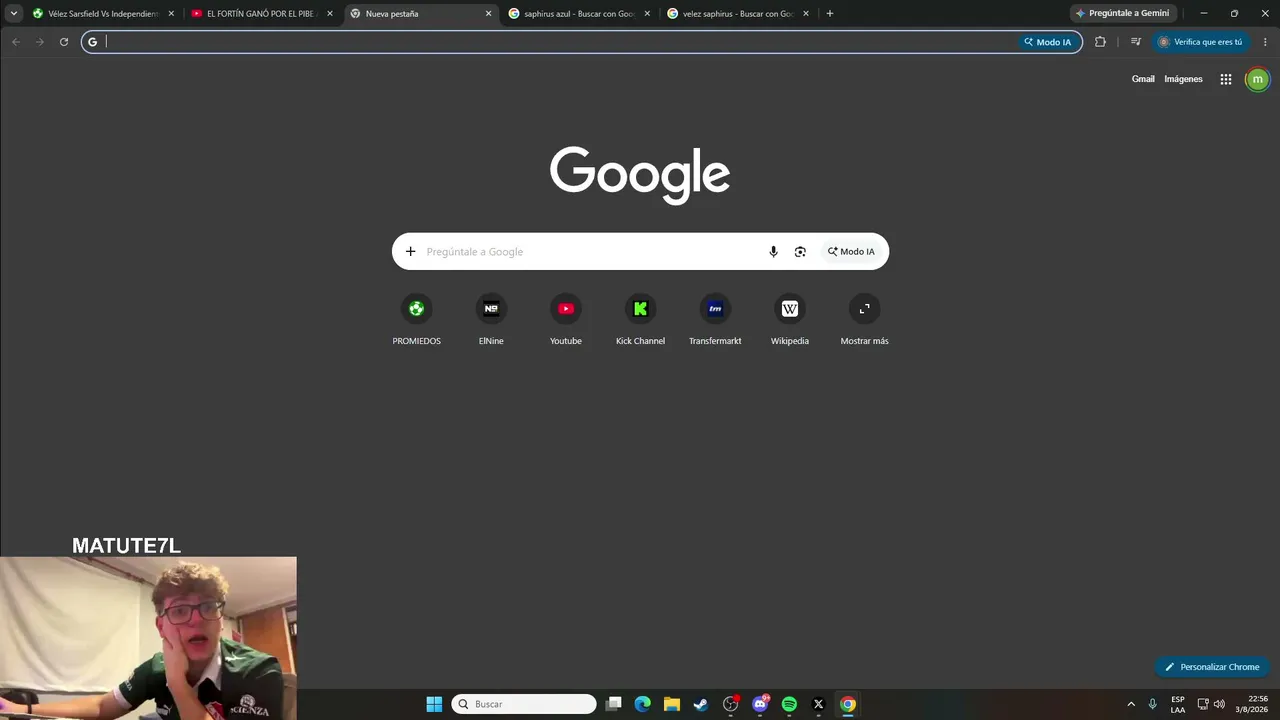Click Modo IA in the Google search box
This screenshot has height=720, width=1280.
(851, 252)
